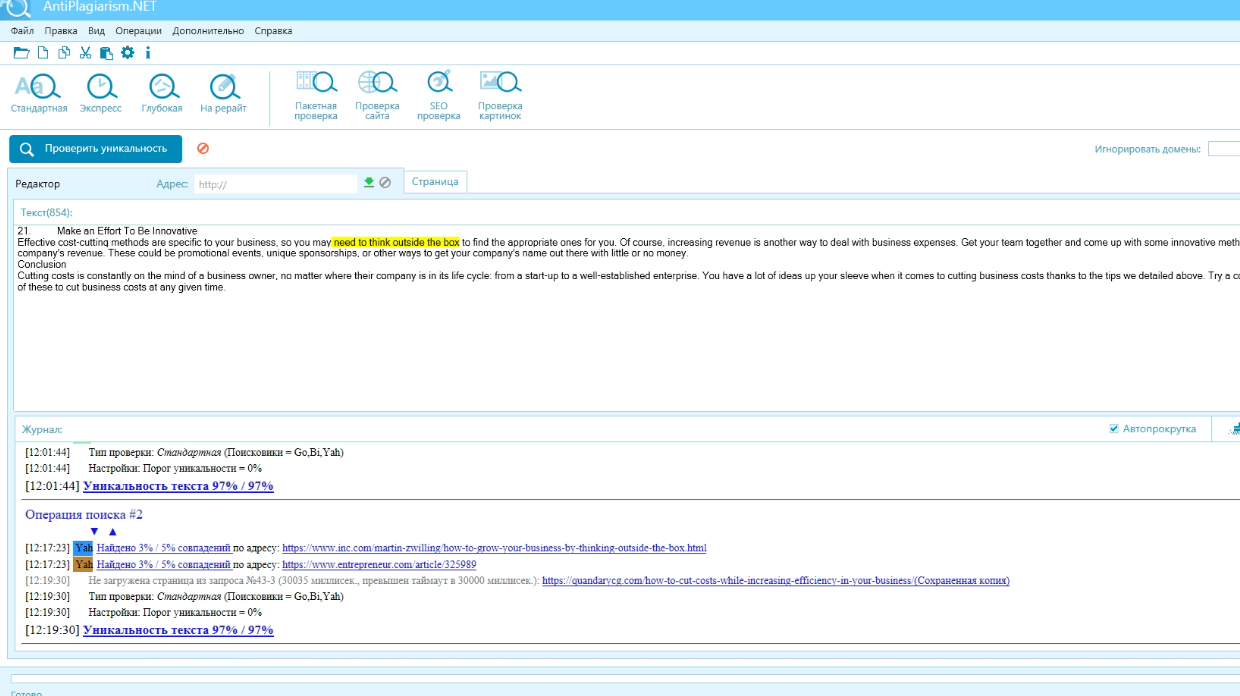The width and height of the screenshot is (1240, 696).
Task: Open the quandarycg.com saved copy link
Action: 775,580
